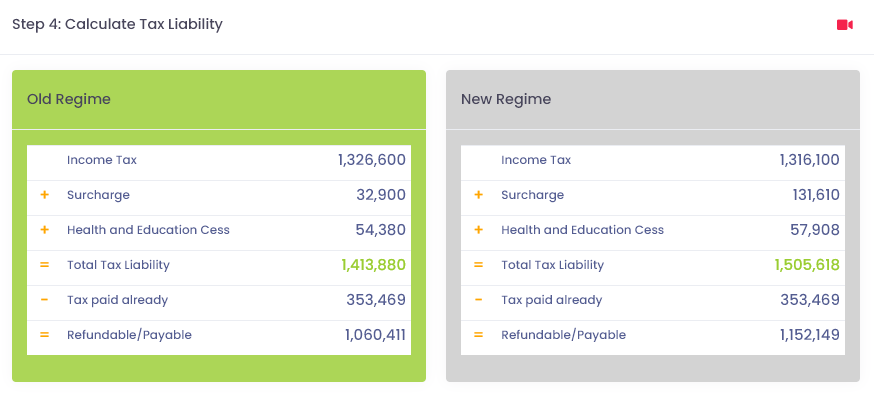Screen dimensions: 874x414
Task: Click New Regime Surcharge amount 131,610
Action: (x=816, y=195)
